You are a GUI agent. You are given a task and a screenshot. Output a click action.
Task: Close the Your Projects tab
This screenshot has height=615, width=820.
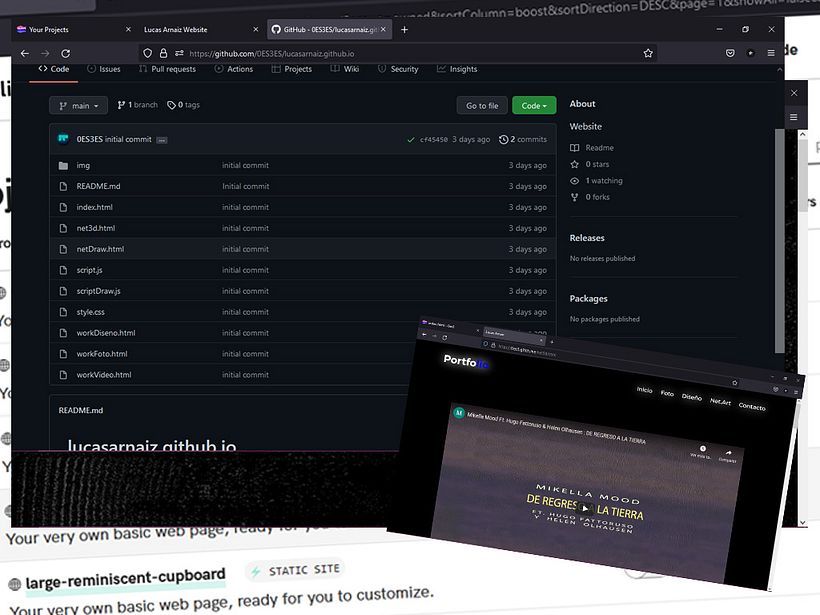point(128,30)
